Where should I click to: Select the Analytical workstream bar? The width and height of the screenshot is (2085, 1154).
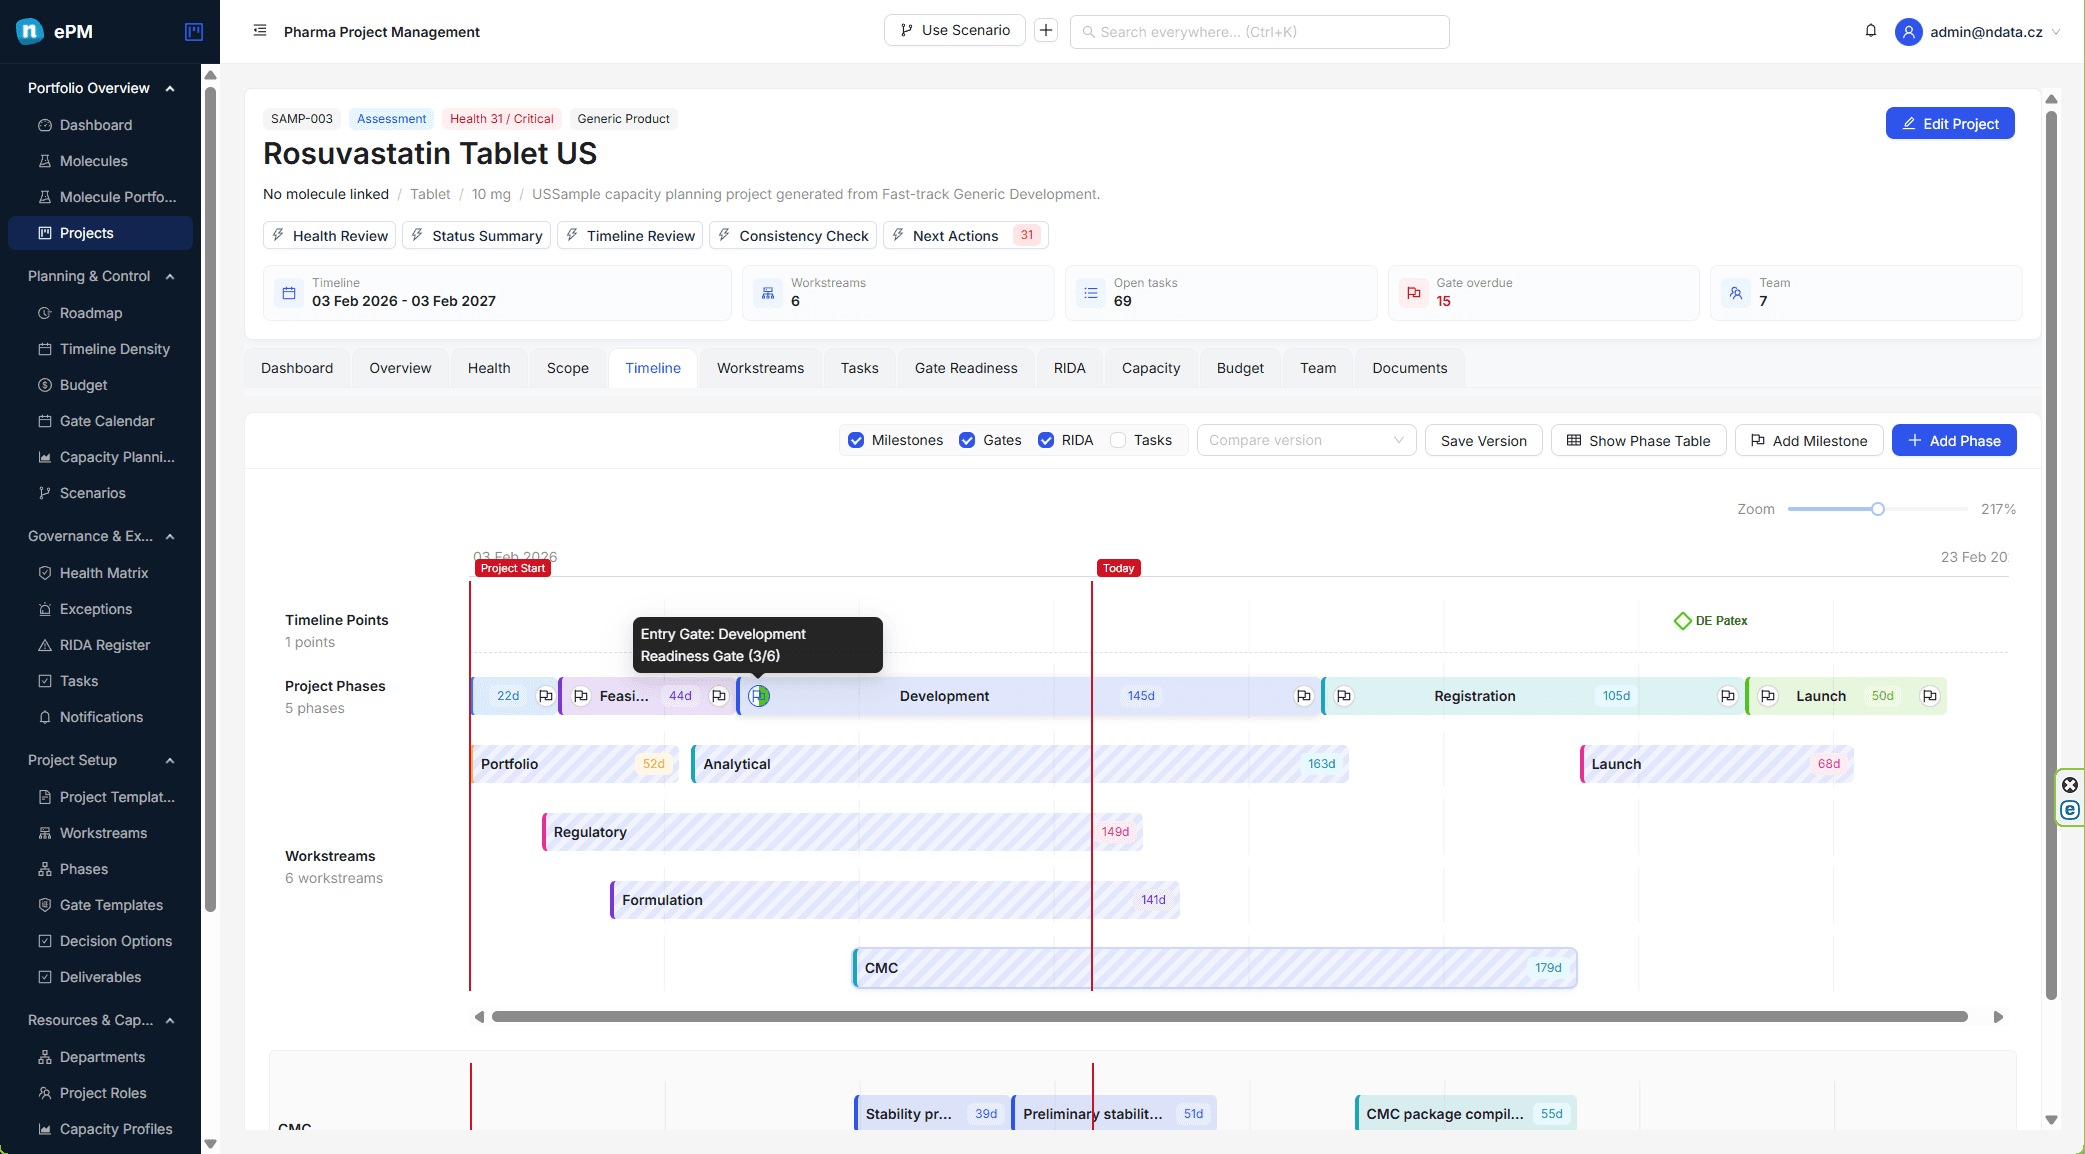click(x=1019, y=764)
